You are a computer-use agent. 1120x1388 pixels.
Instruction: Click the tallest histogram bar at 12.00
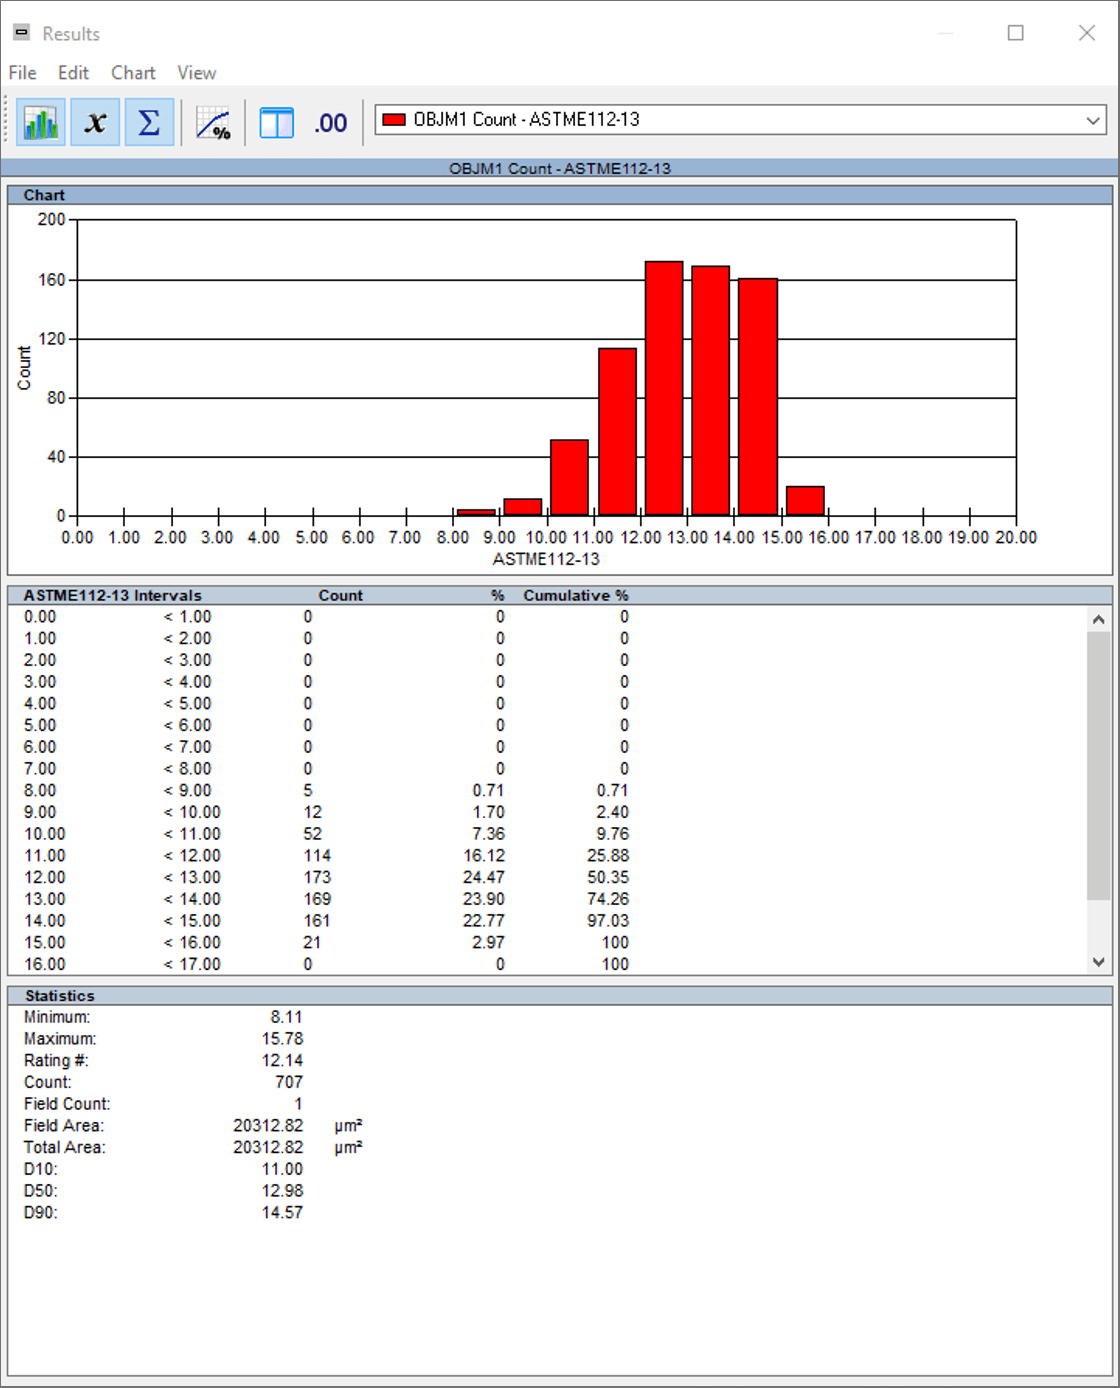(664, 388)
